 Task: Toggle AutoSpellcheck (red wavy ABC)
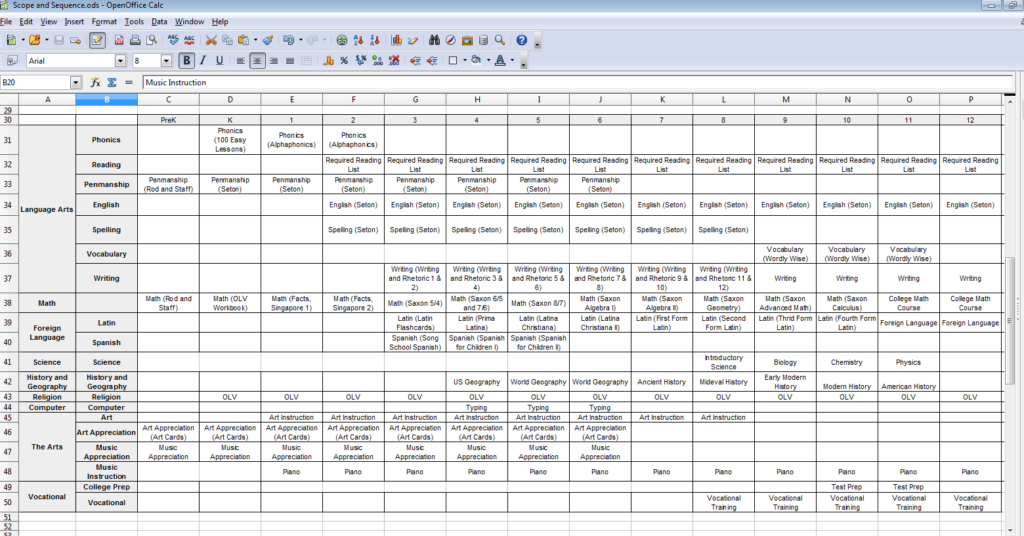click(x=189, y=40)
